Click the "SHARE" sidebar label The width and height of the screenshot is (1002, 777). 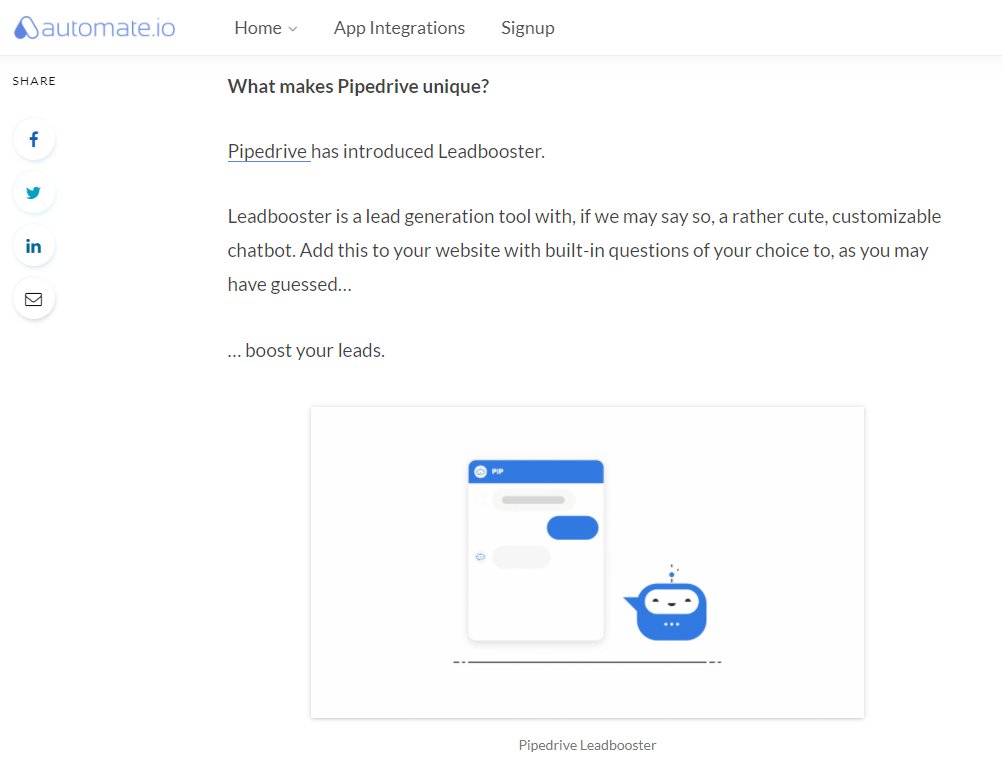34,81
